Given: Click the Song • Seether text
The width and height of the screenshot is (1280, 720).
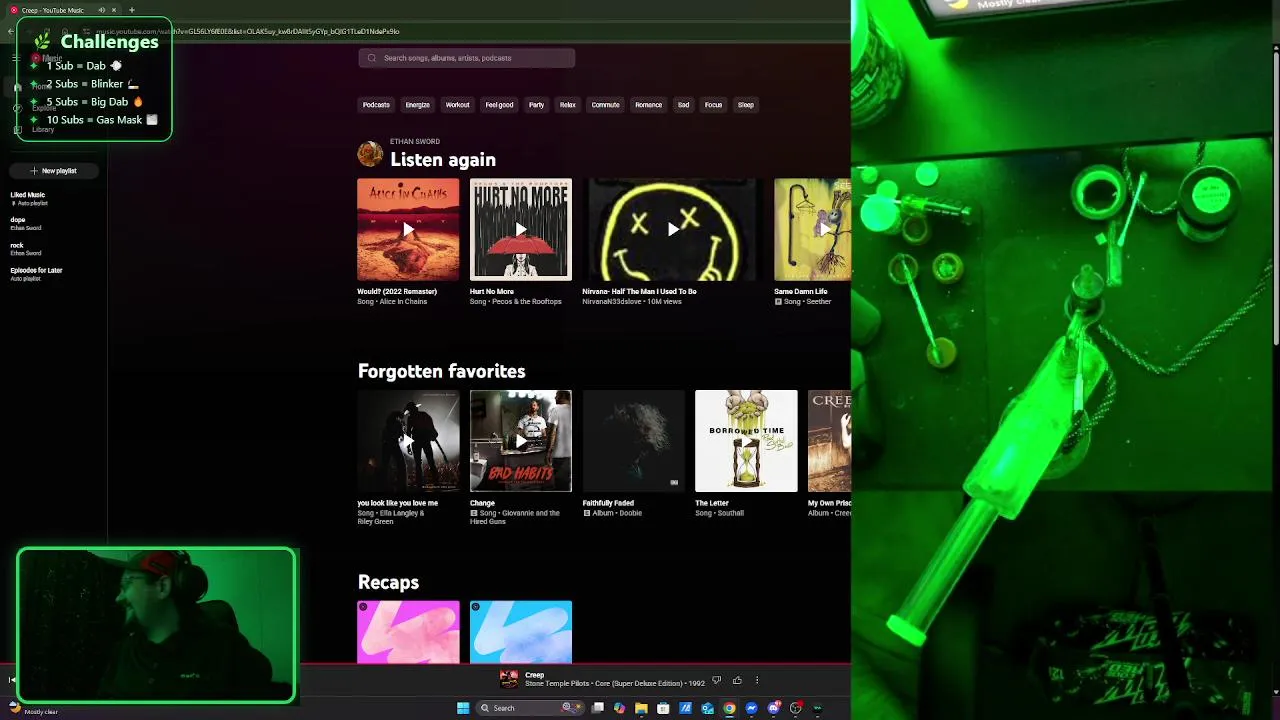Looking at the screenshot, I should tap(807, 302).
